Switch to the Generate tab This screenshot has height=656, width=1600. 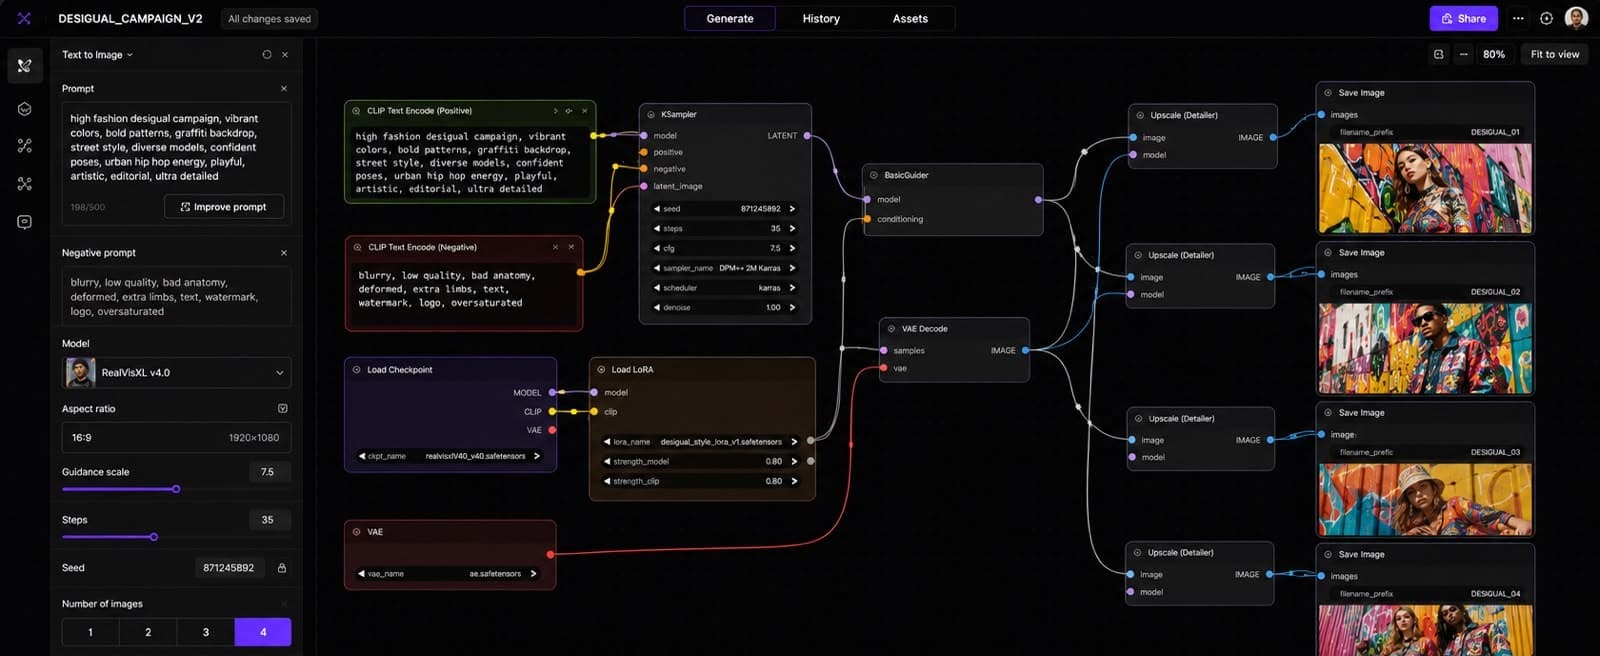tap(730, 18)
